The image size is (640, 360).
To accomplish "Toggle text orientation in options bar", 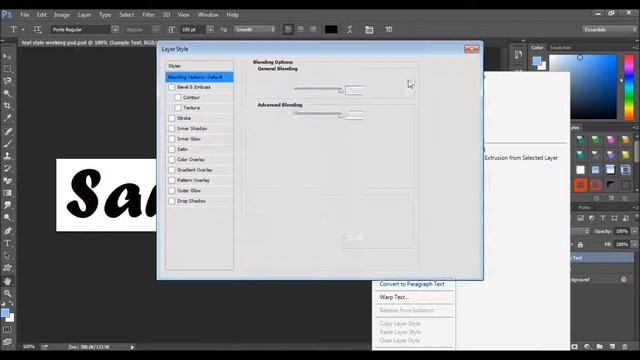I will pyautogui.click(x=38, y=29).
